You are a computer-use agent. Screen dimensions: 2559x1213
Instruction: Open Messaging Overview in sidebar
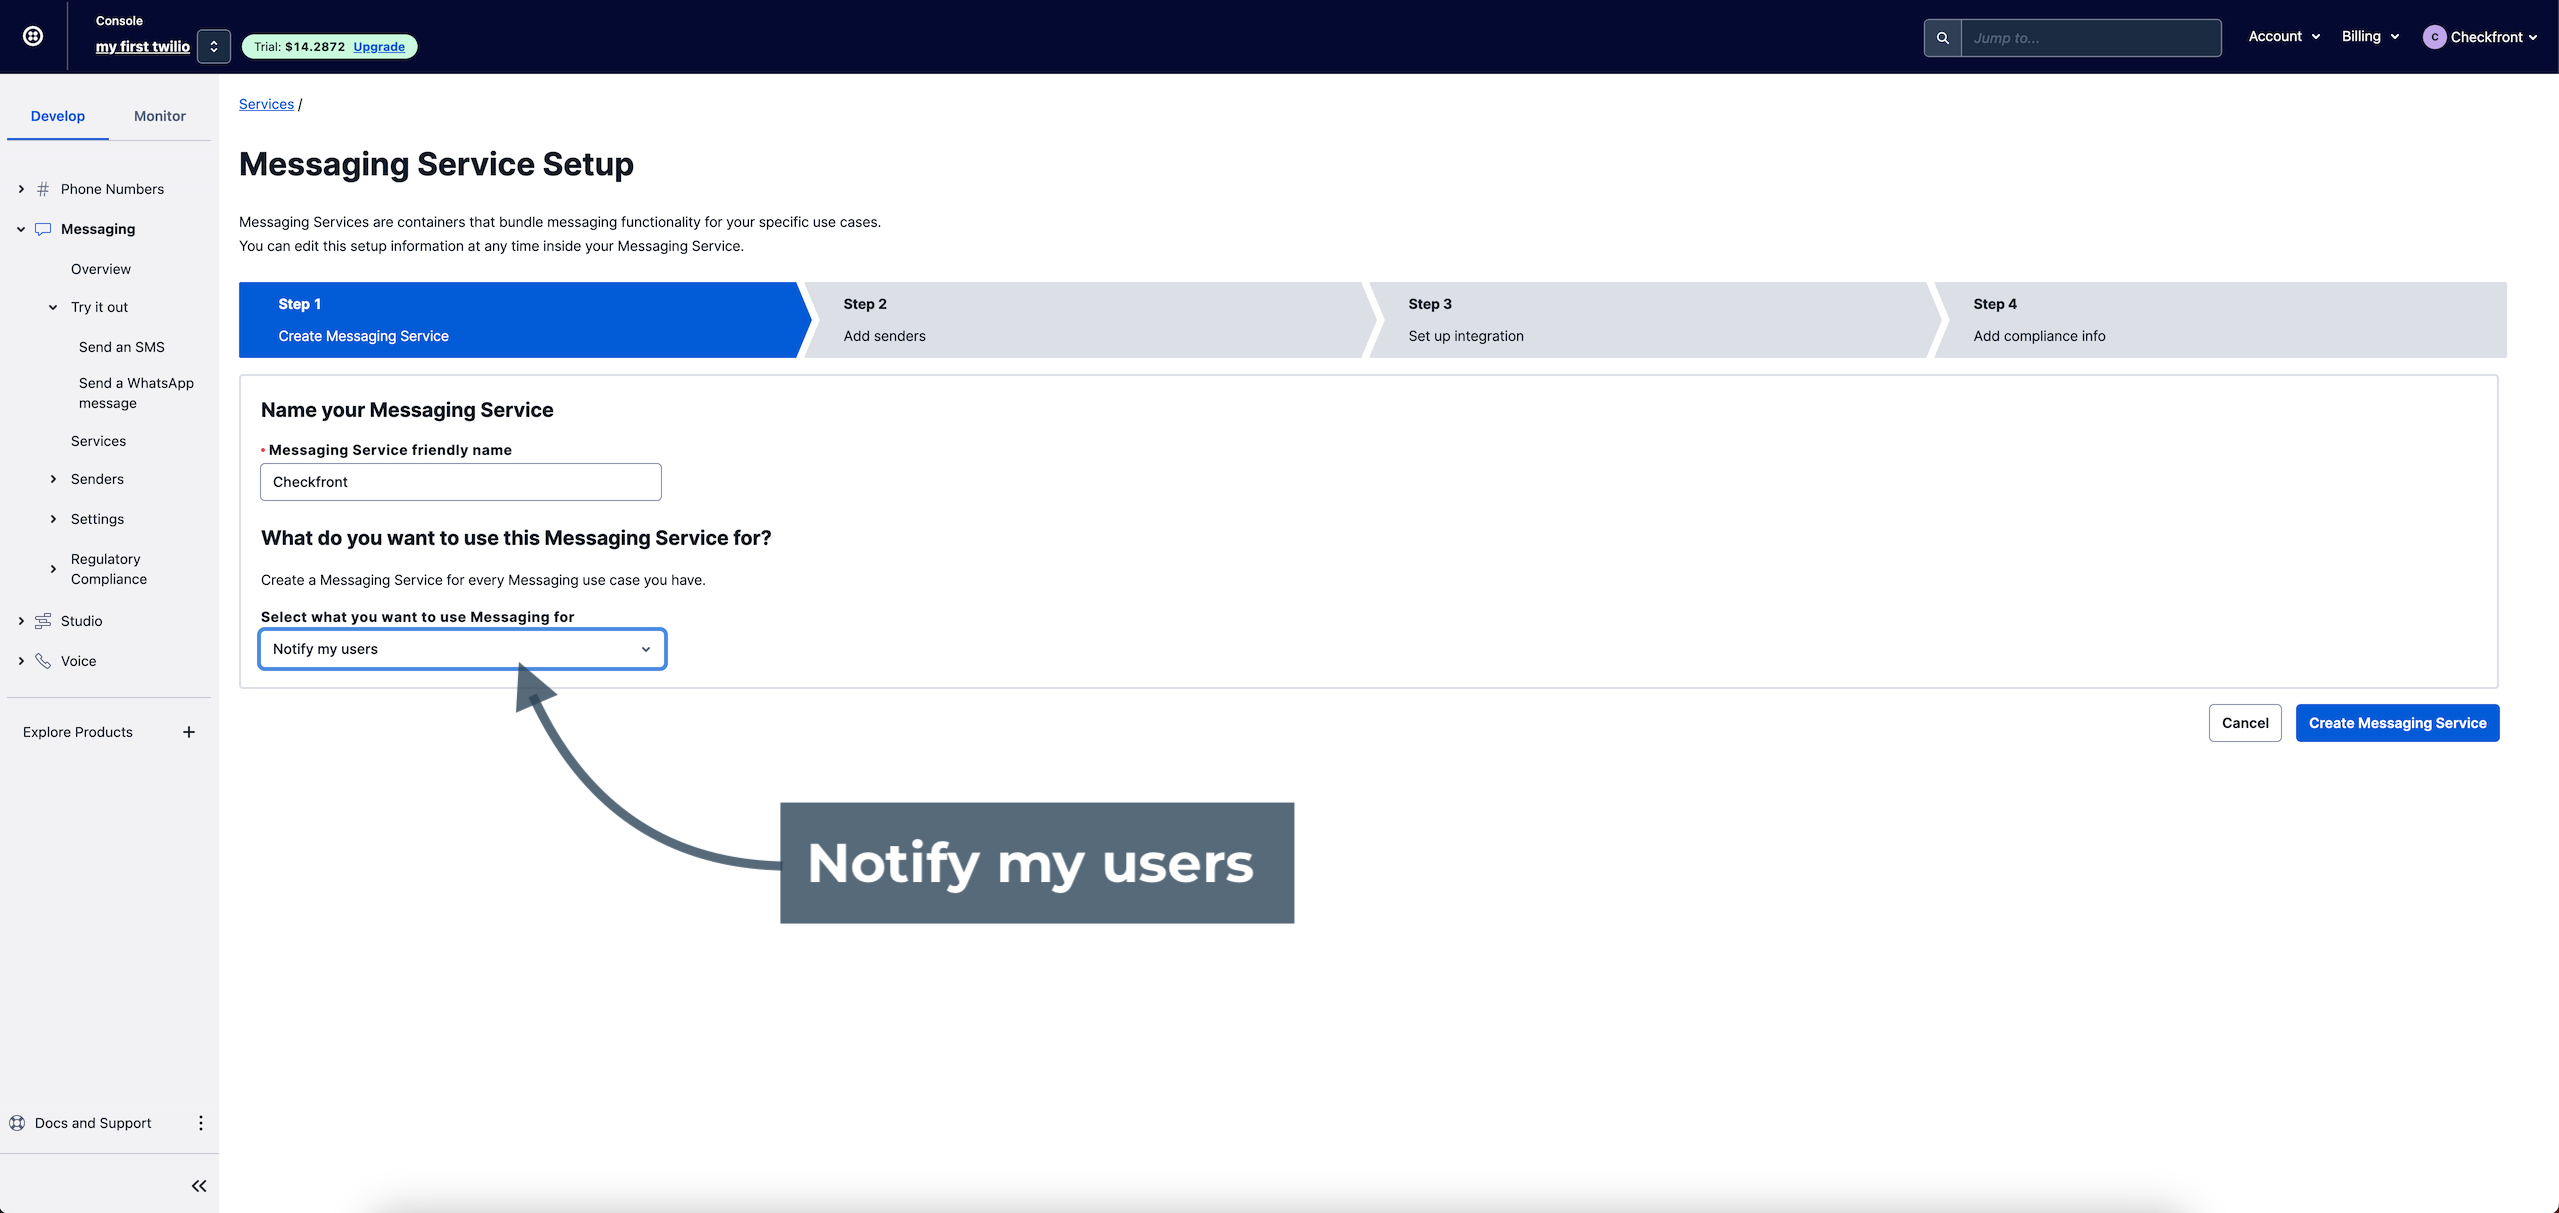click(x=101, y=269)
